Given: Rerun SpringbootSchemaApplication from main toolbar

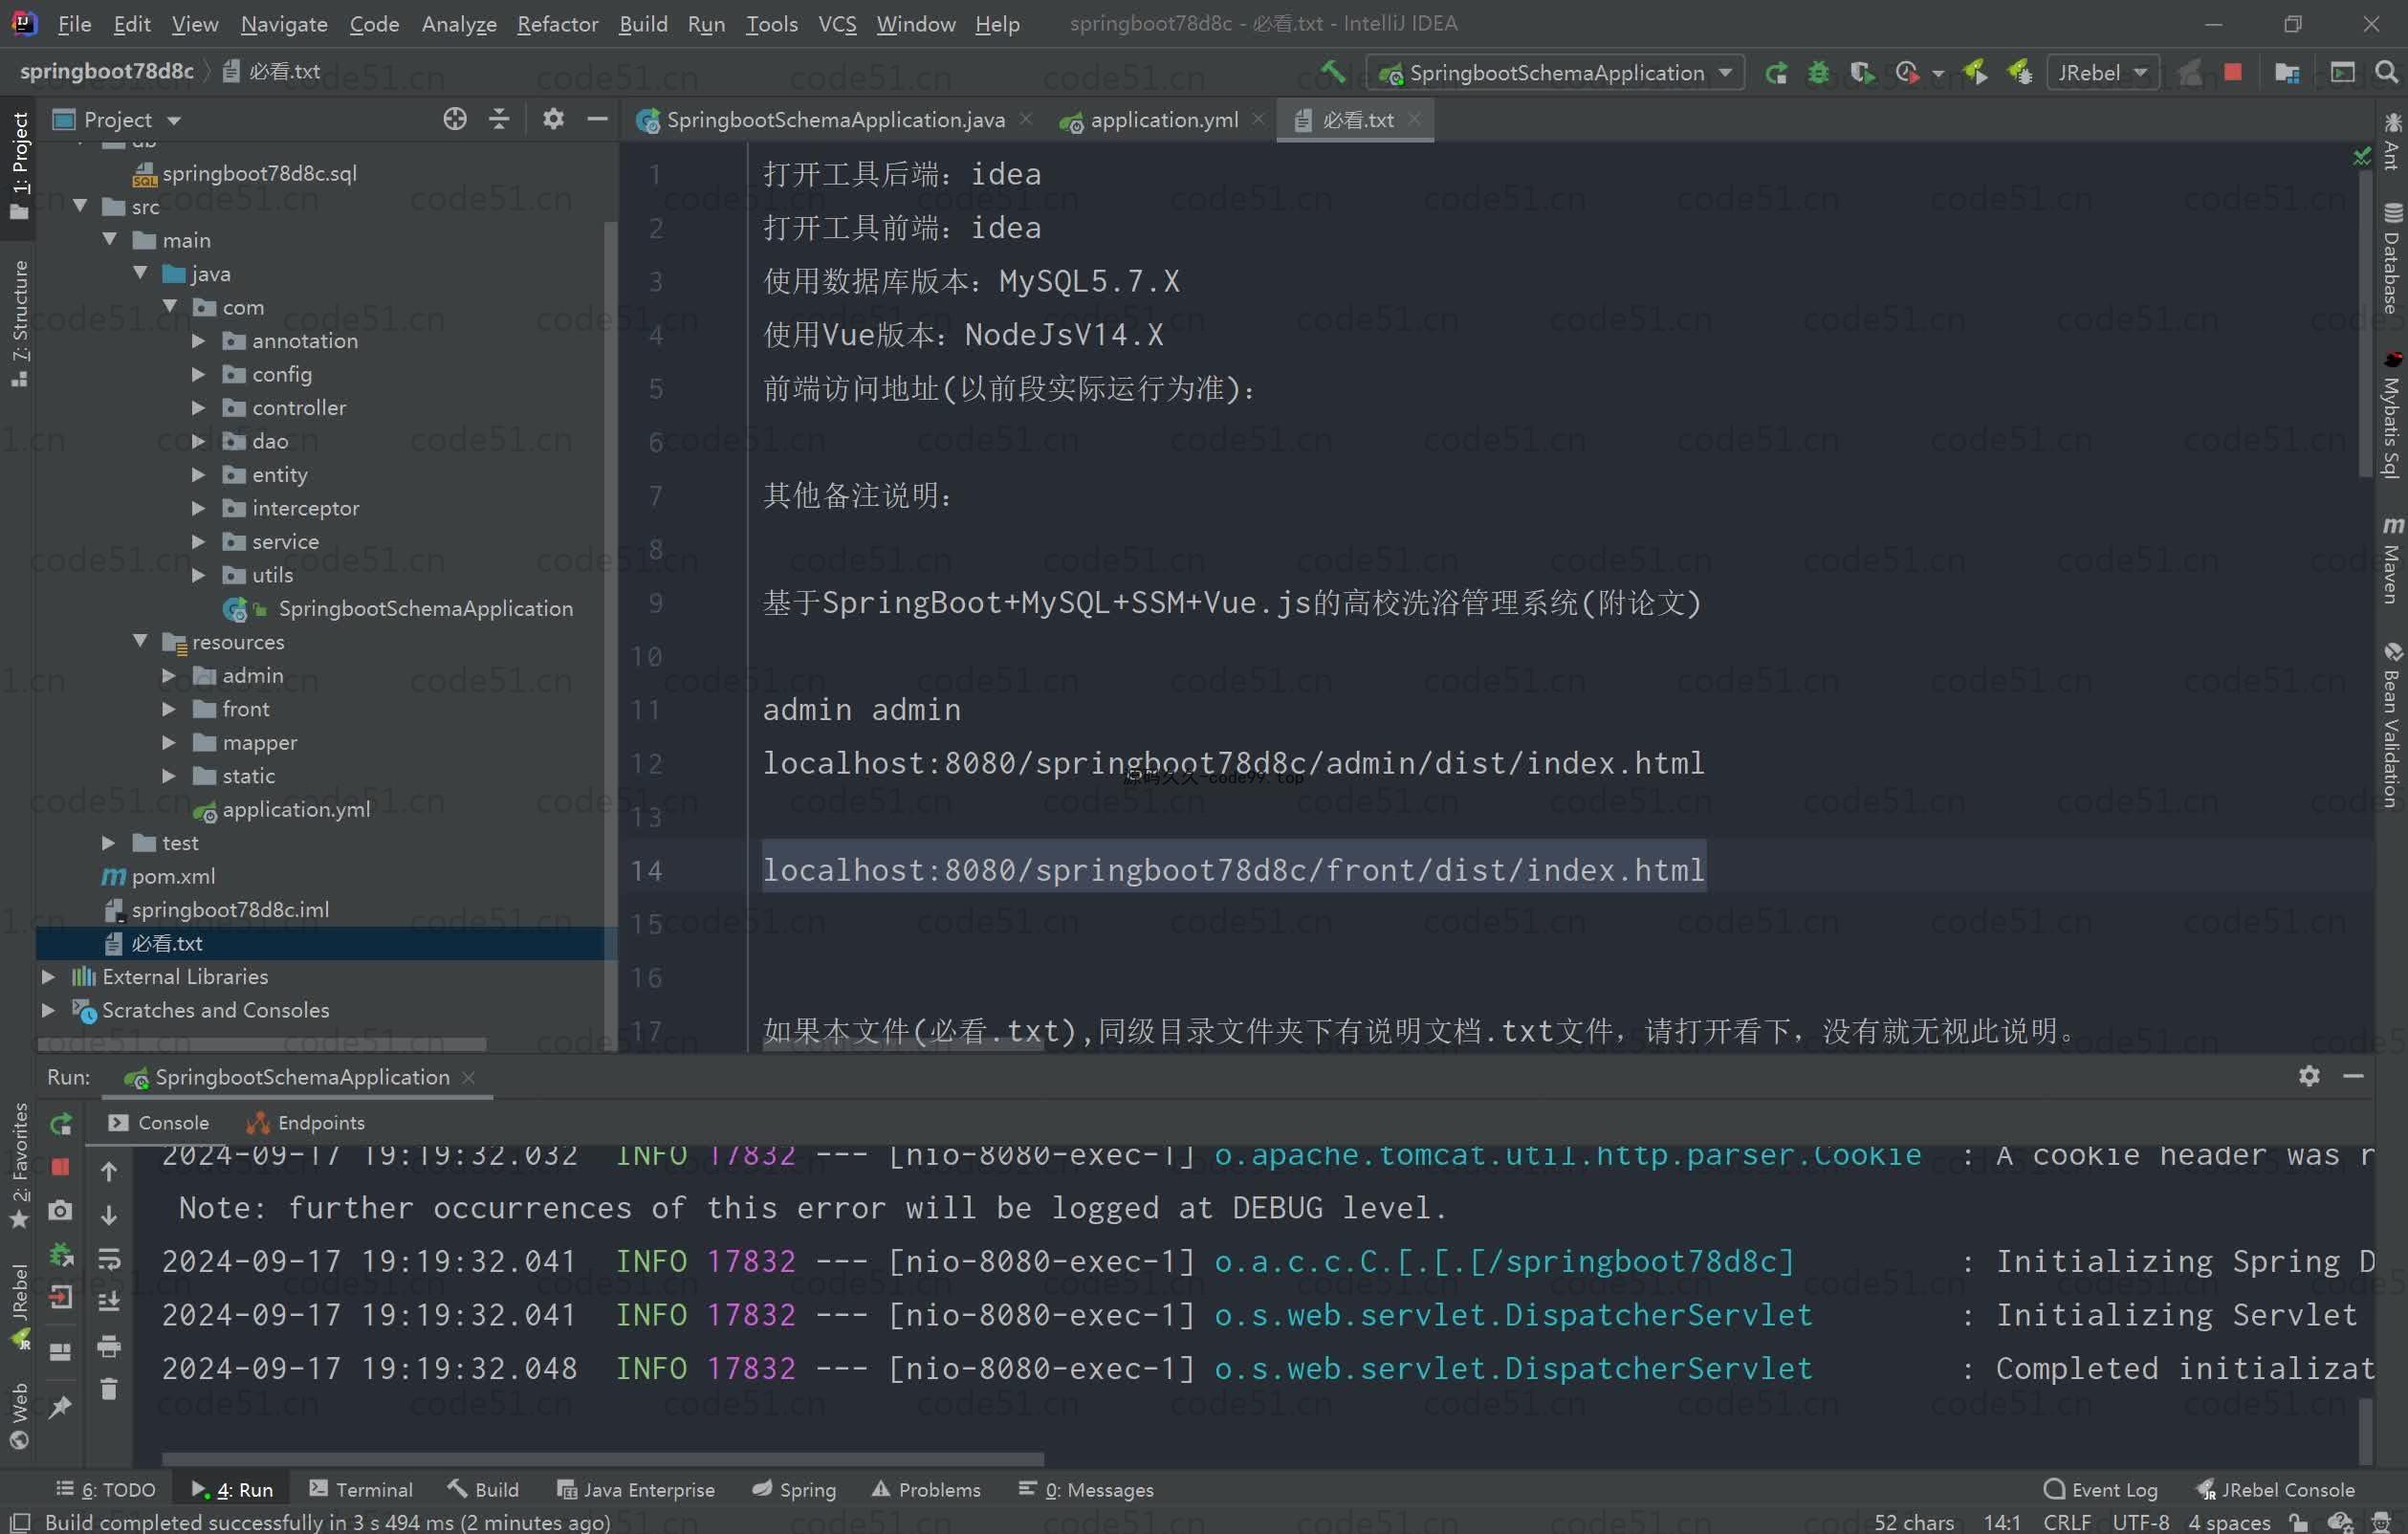Looking at the screenshot, I should coord(1776,72).
